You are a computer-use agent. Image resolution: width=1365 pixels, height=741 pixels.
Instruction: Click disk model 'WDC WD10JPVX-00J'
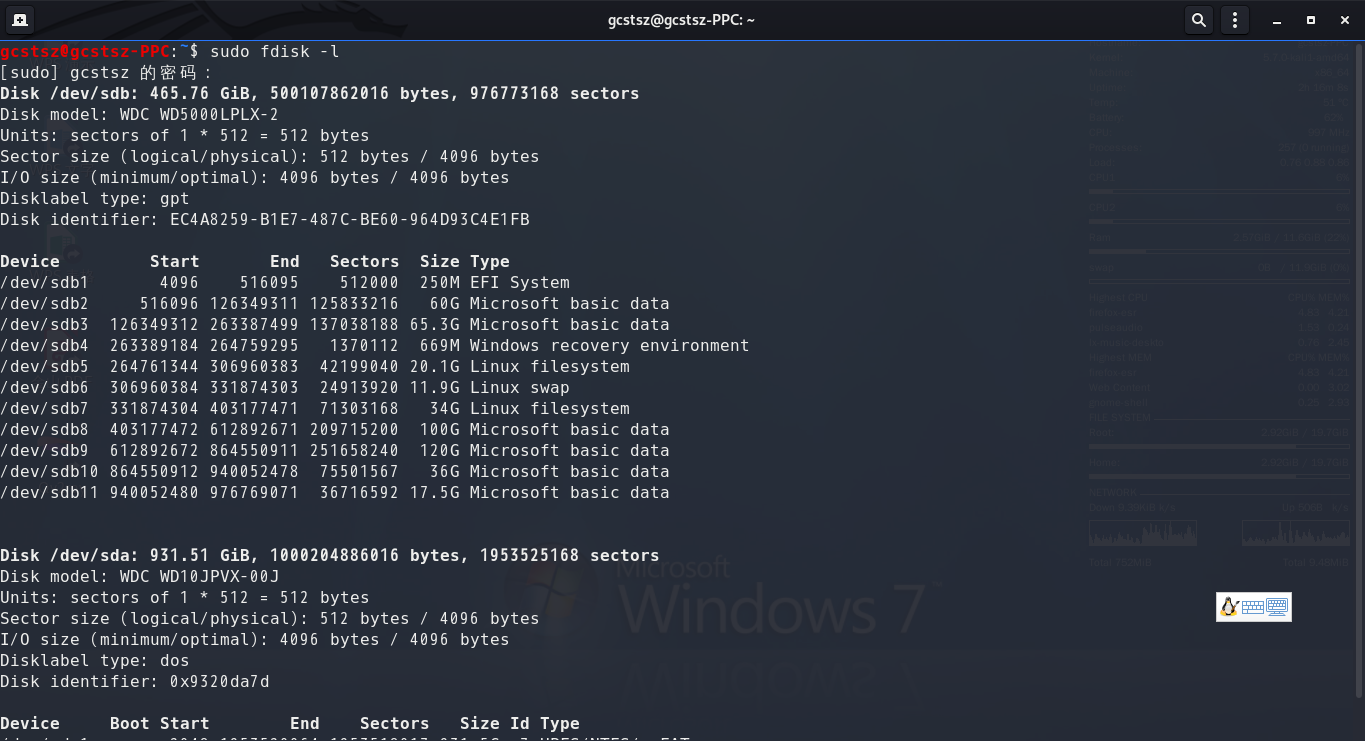(x=199, y=576)
